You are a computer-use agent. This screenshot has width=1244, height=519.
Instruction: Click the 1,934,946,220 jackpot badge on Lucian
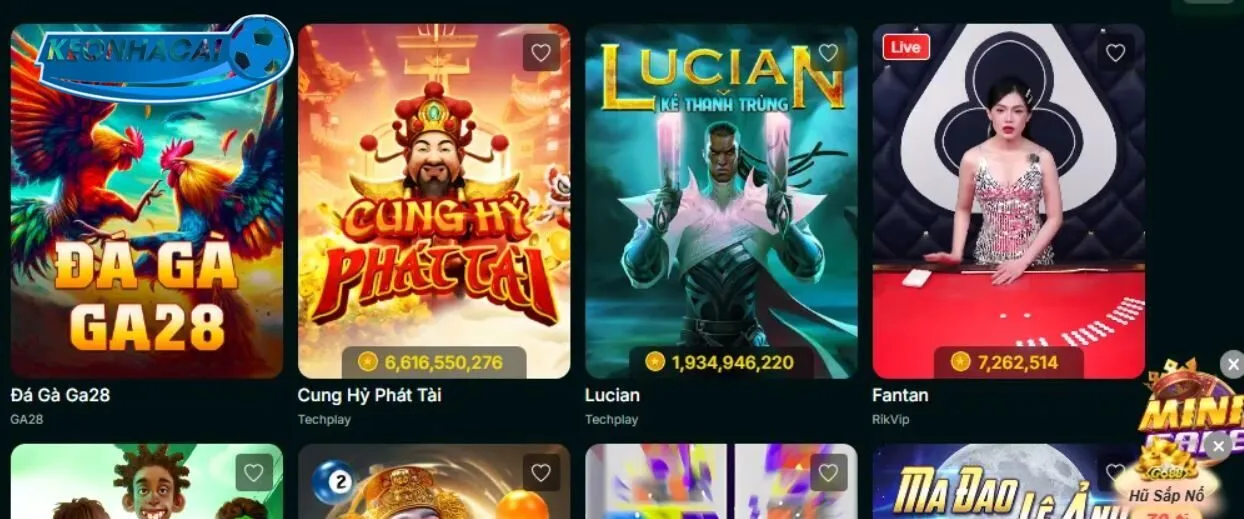point(721,362)
